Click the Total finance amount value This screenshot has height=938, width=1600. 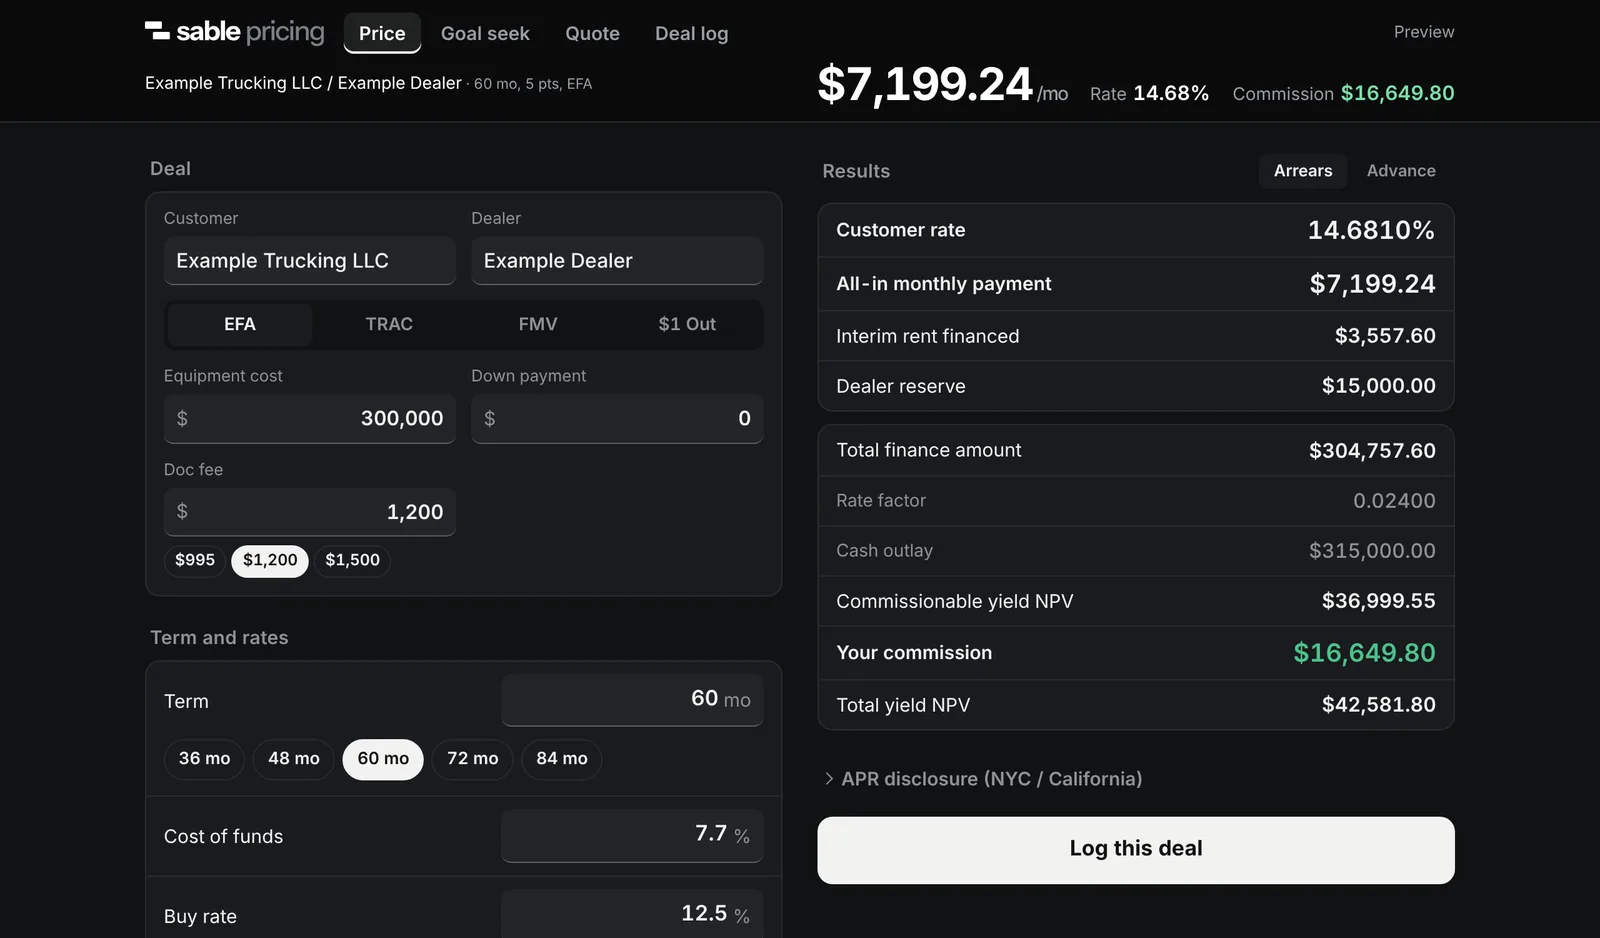click(1372, 451)
